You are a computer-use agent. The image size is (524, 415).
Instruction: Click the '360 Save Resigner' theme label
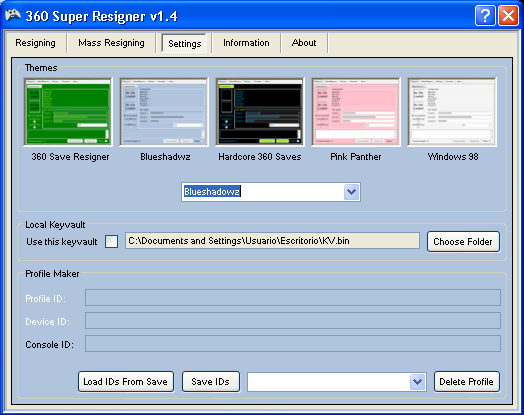(x=71, y=157)
